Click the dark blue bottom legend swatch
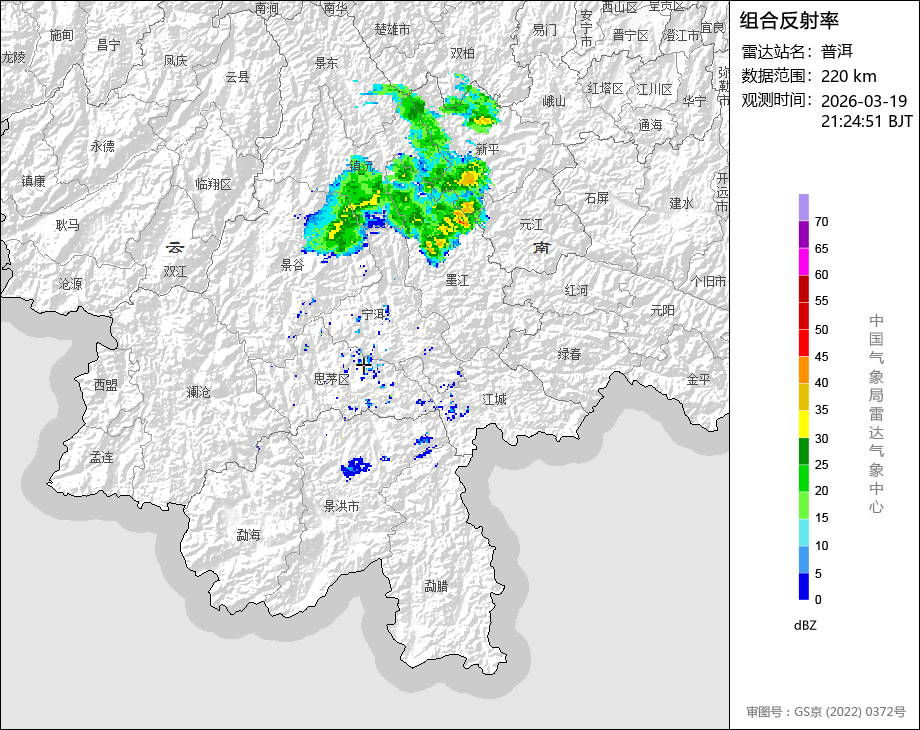Screen dimensions: 920x730 (x=804, y=587)
